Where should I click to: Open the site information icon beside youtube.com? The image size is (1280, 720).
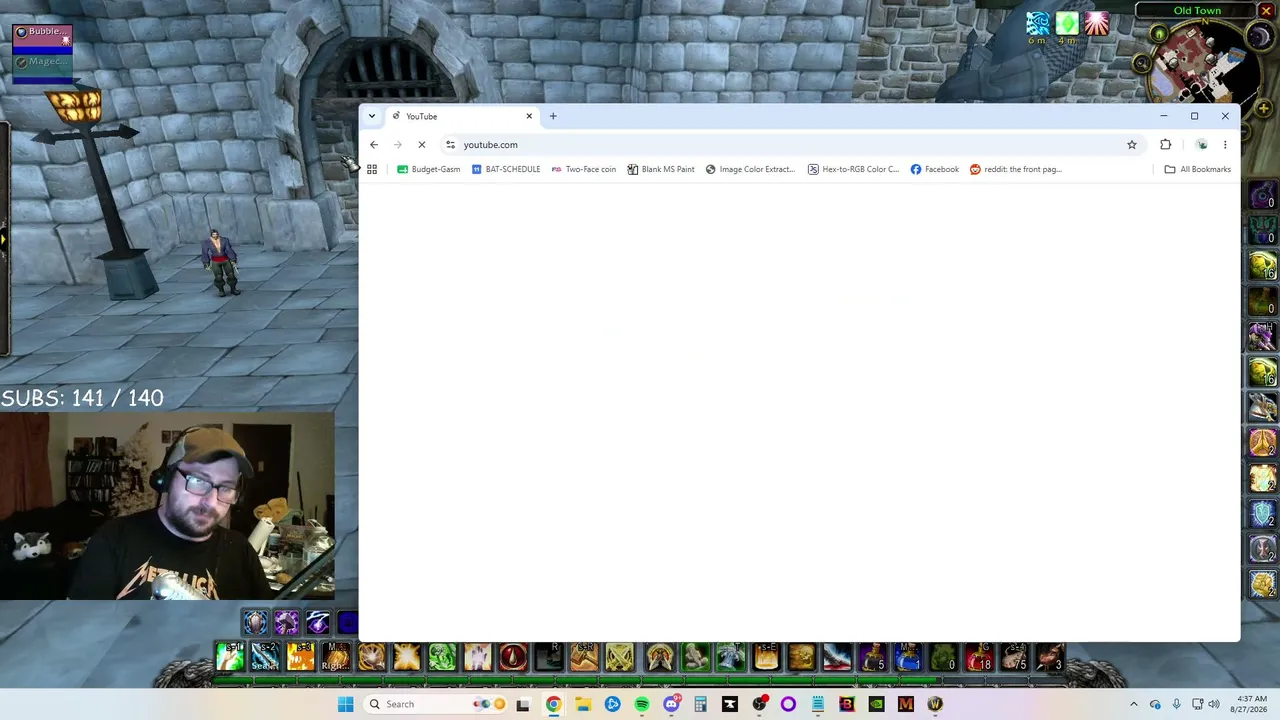pos(450,145)
